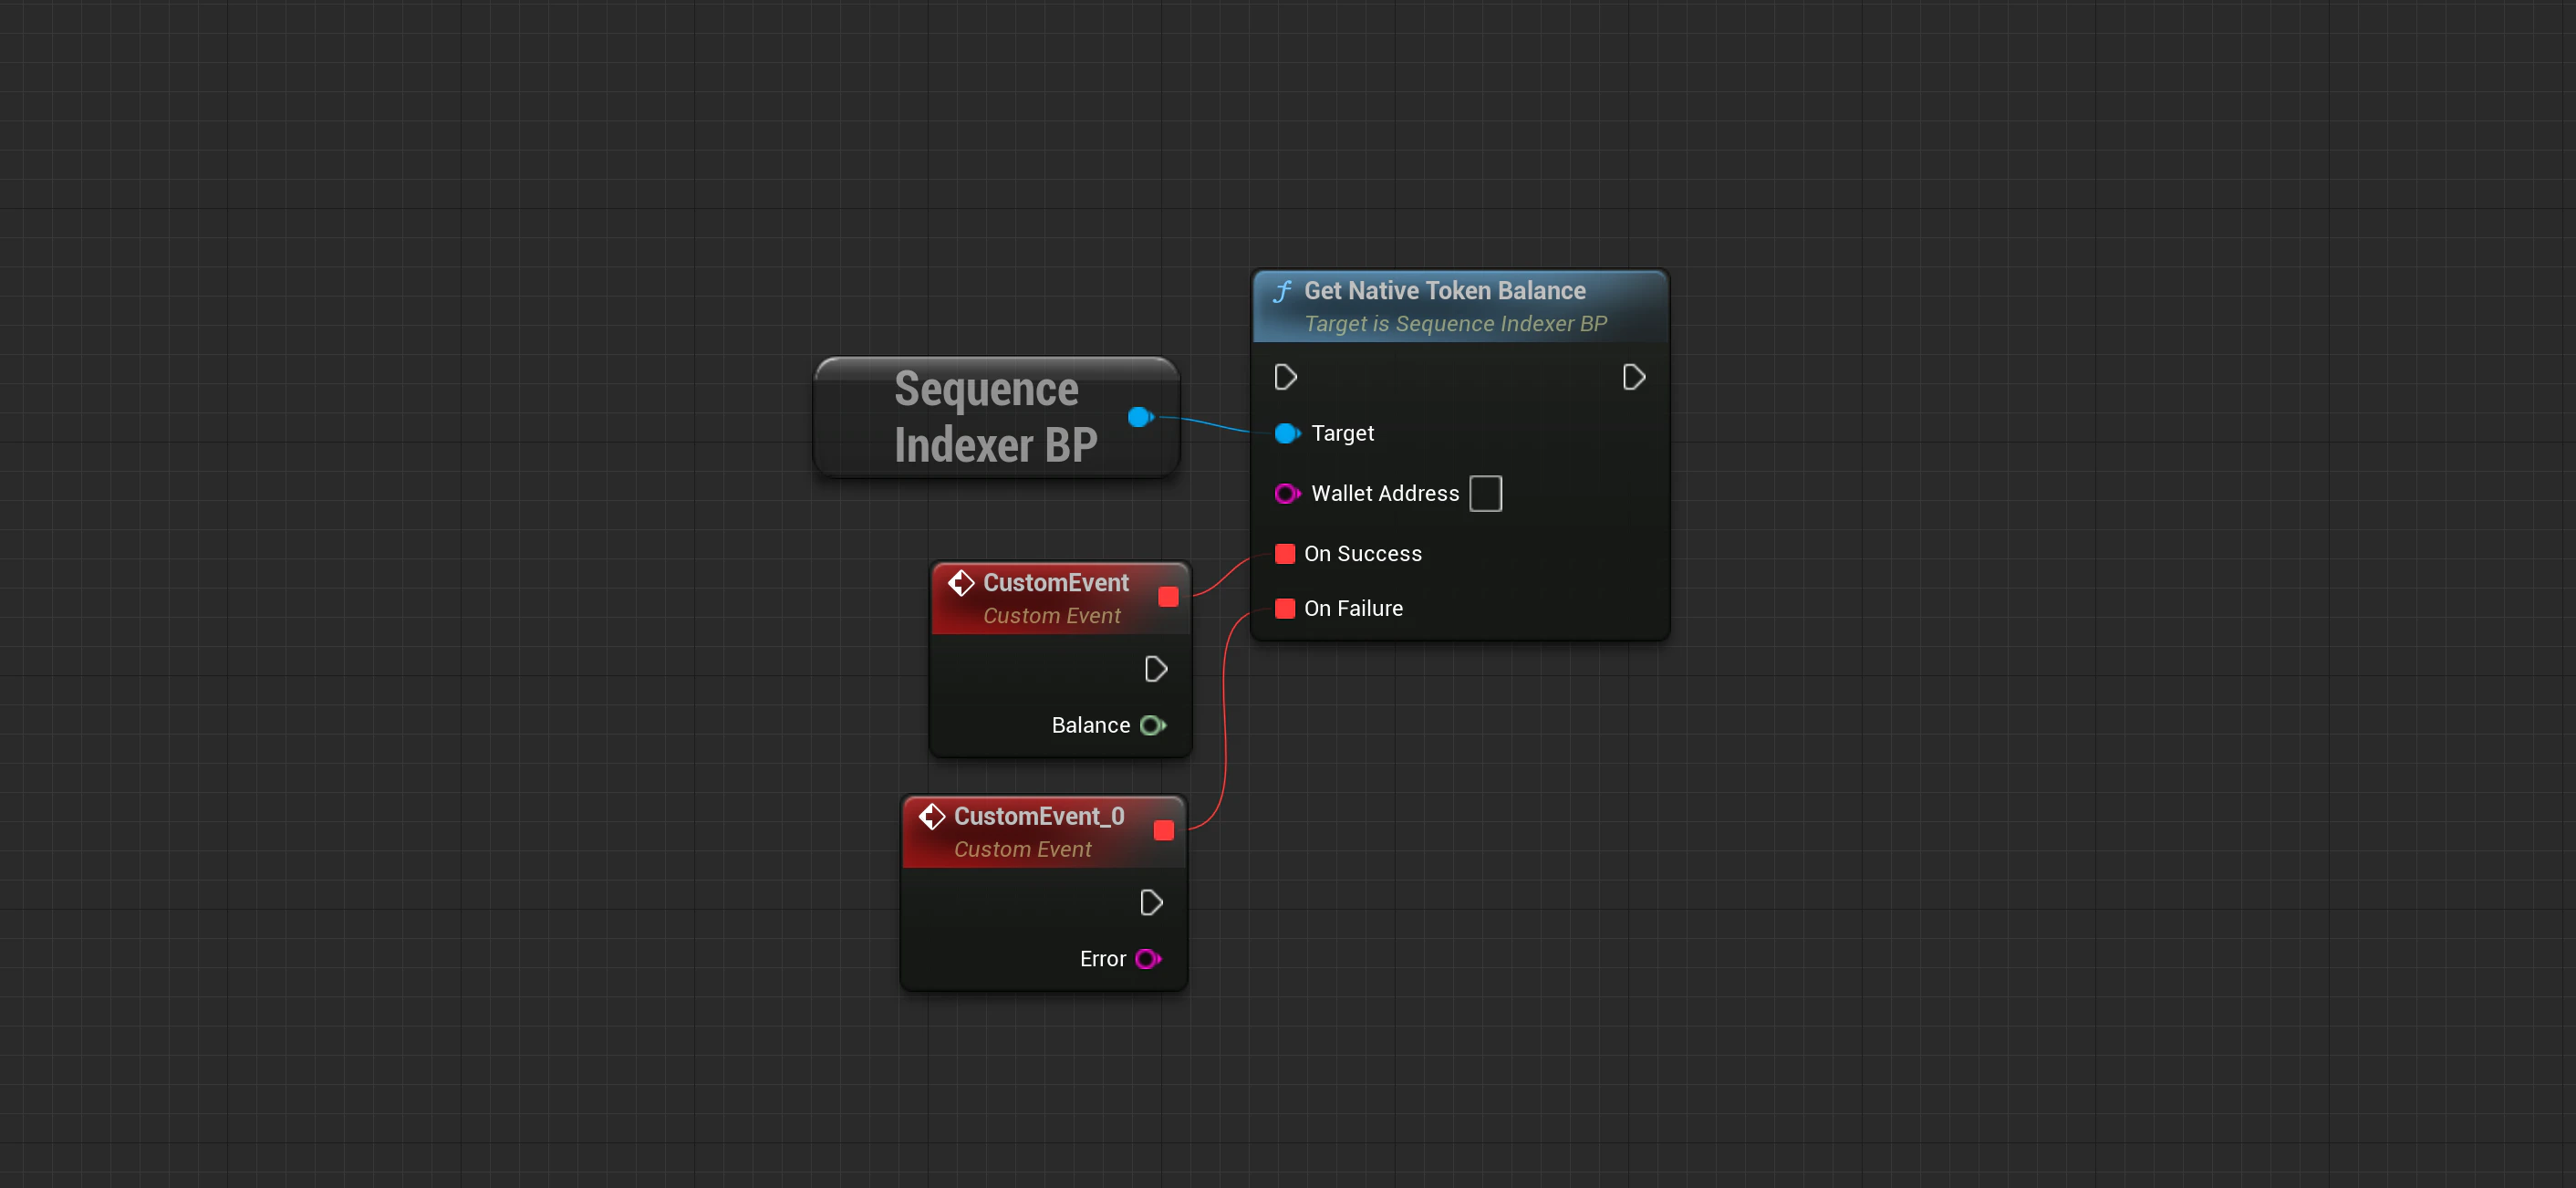Click the diamond event icon on CustomEvent_0
The width and height of the screenshot is (2576, 1188).
[x=931, y=816]
